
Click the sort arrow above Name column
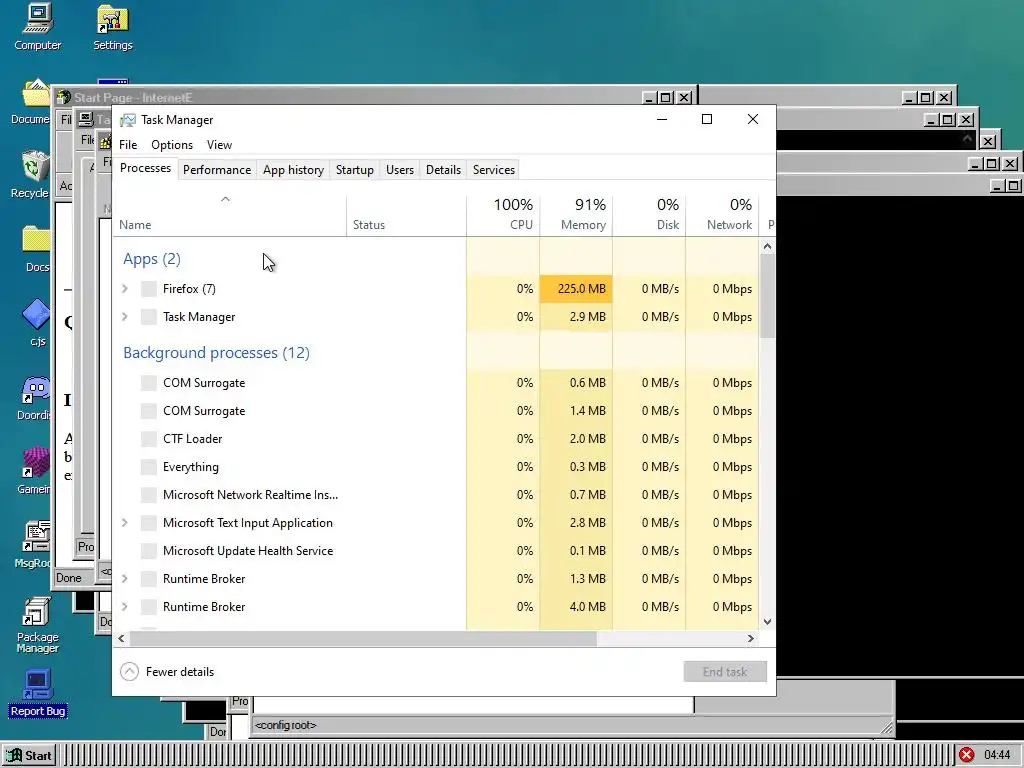pos(225,199)
